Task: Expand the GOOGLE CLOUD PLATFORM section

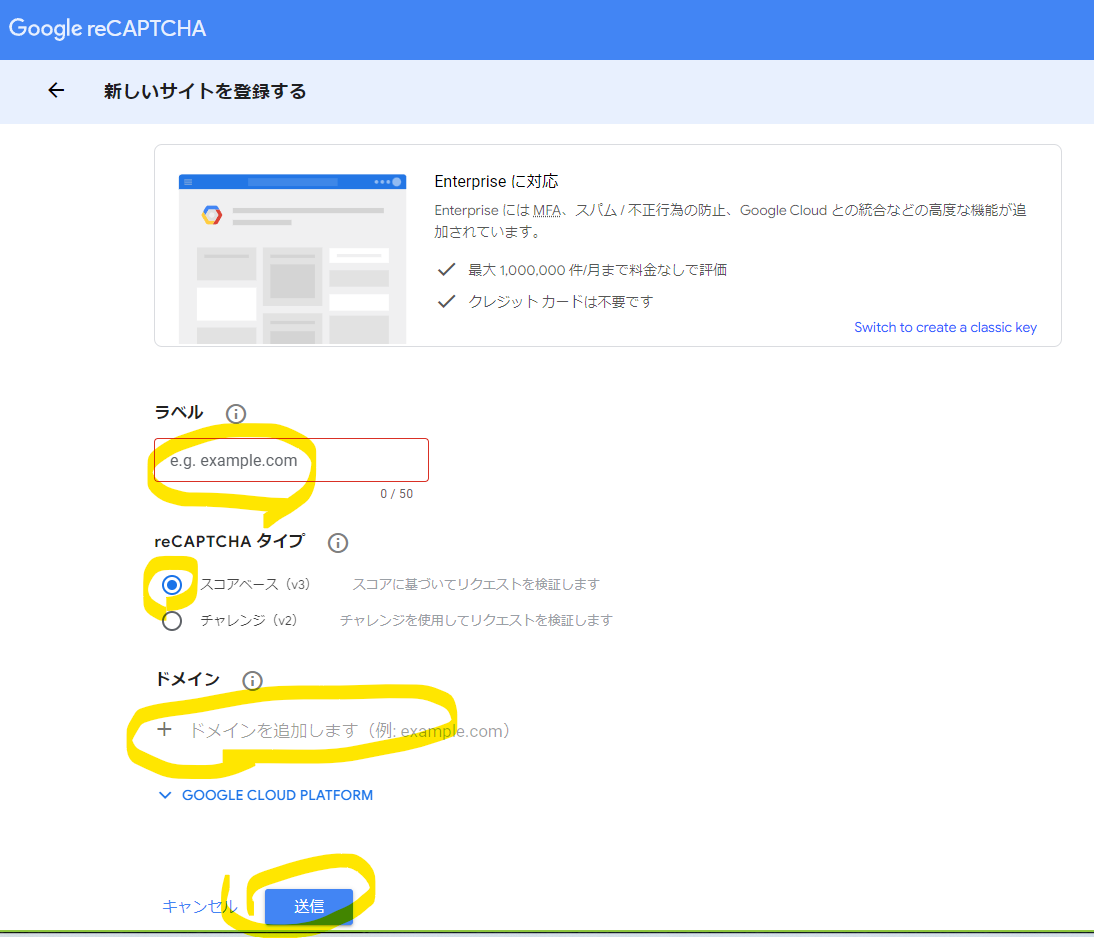Action: [266, 795]
